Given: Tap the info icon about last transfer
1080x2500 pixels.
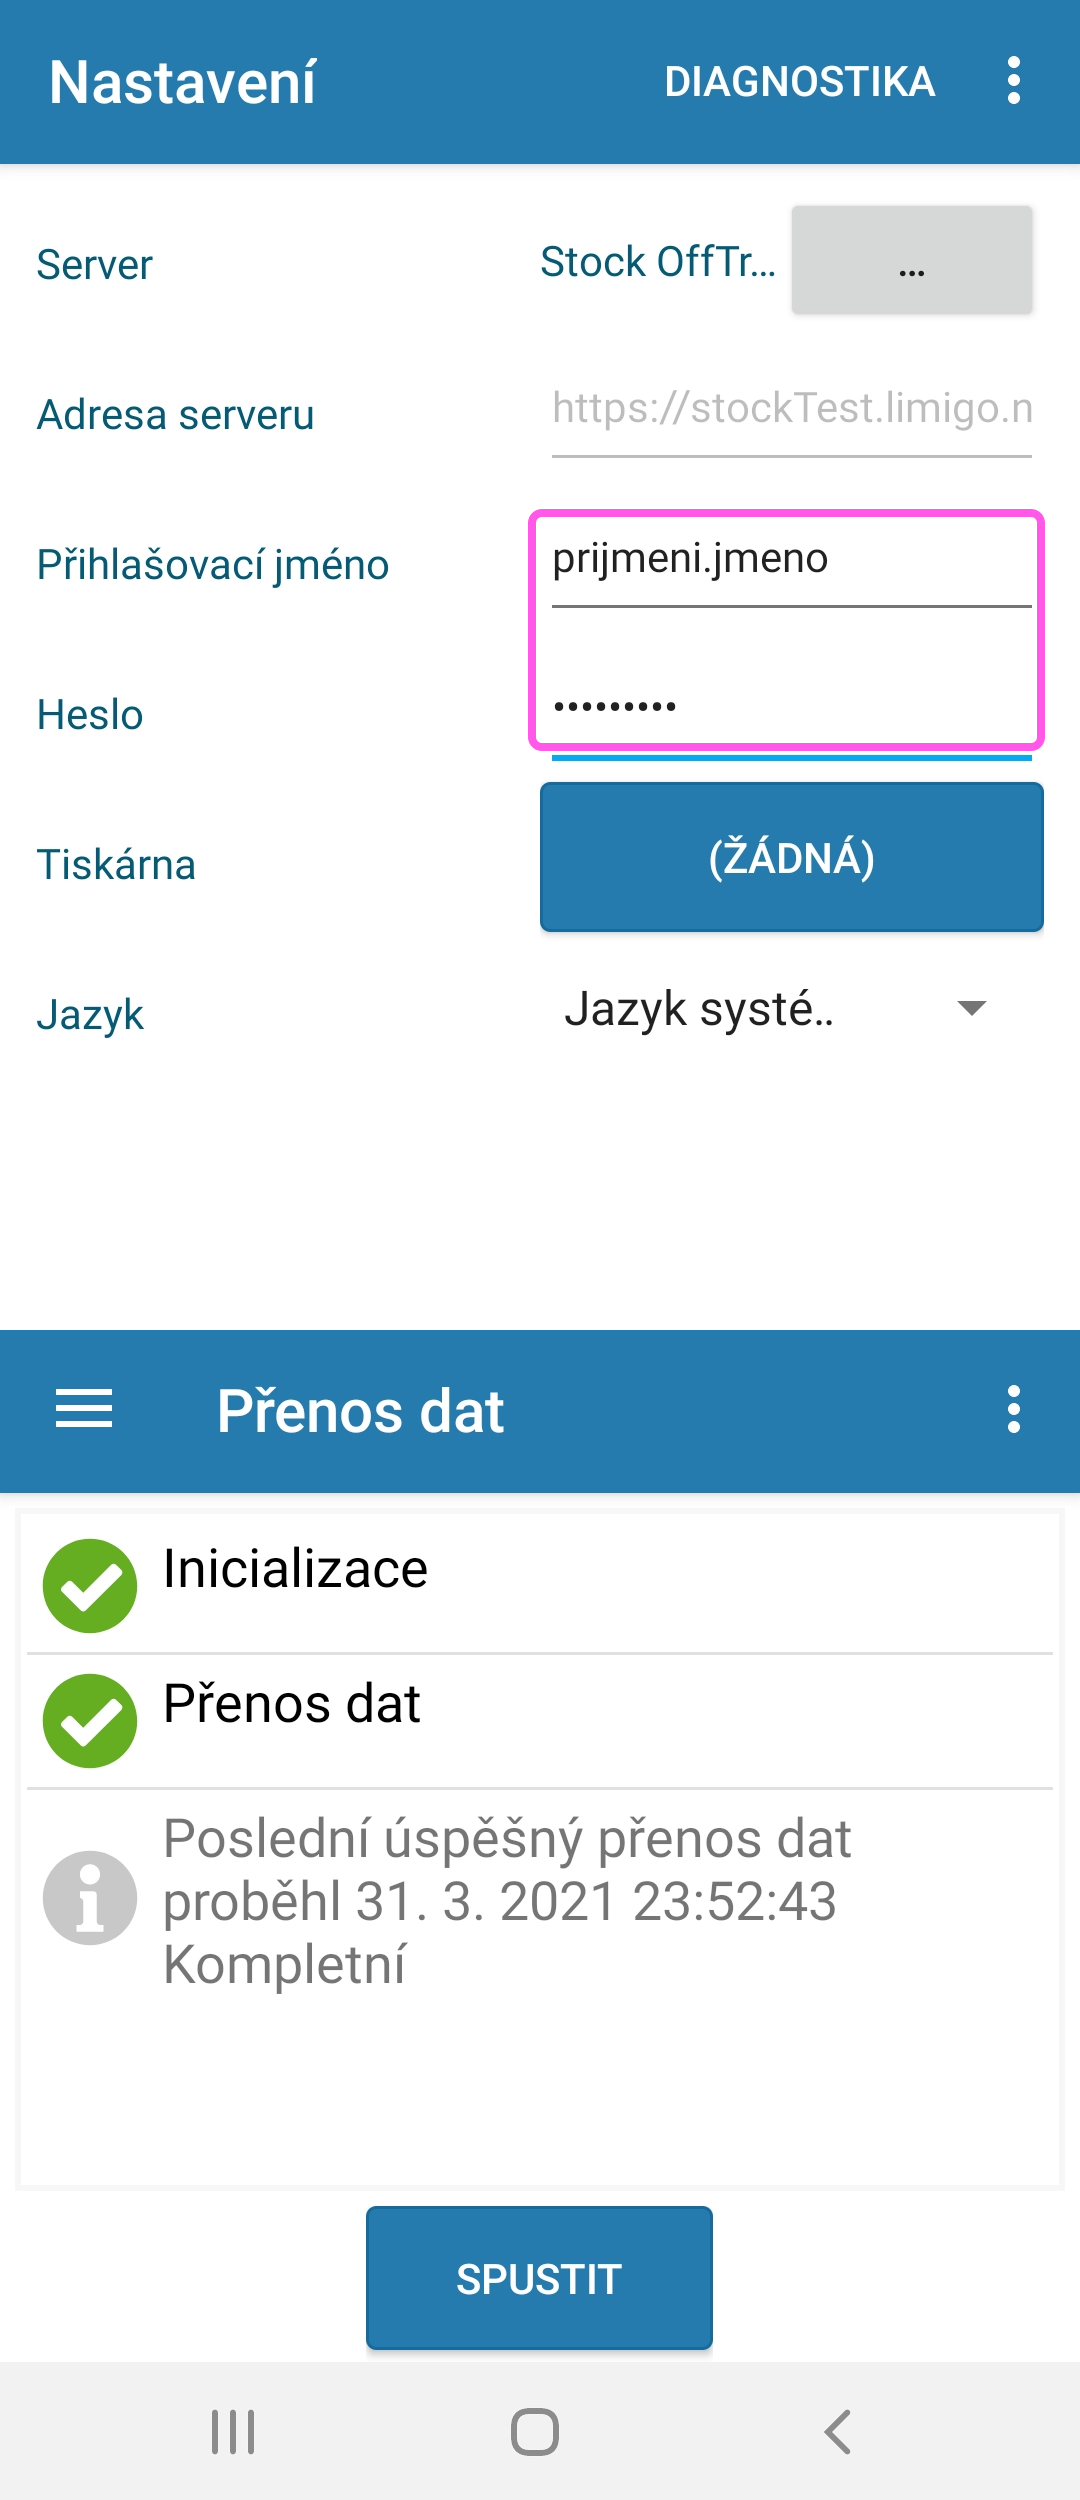Looking at the screenshot, I should 89,1898.
